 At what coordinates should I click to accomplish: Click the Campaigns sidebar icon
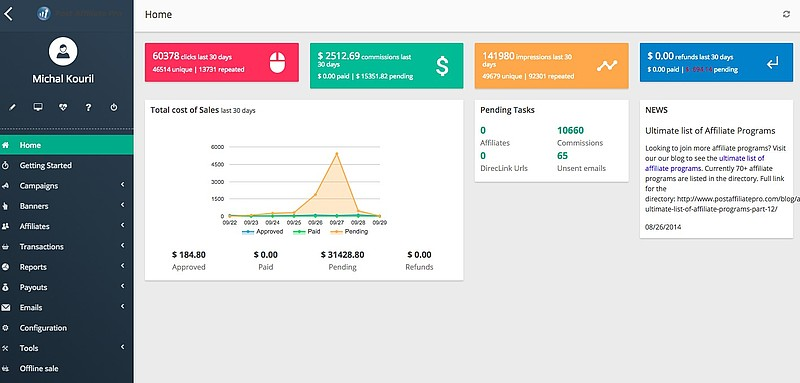pos(5,186)
